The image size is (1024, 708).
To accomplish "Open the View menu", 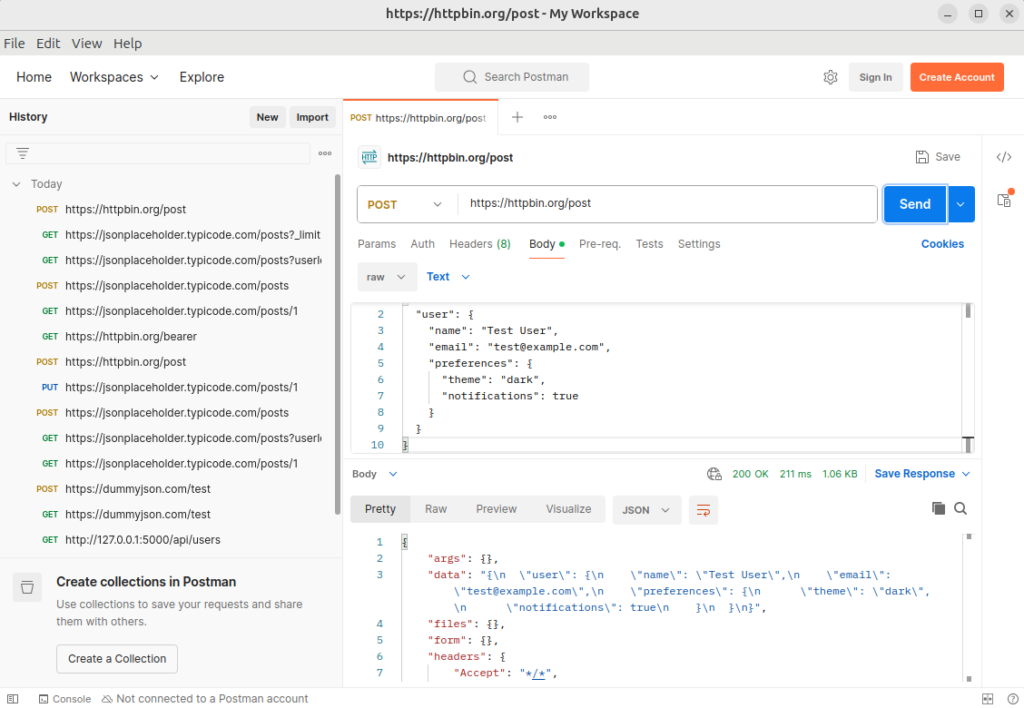I will pos(87,44).
